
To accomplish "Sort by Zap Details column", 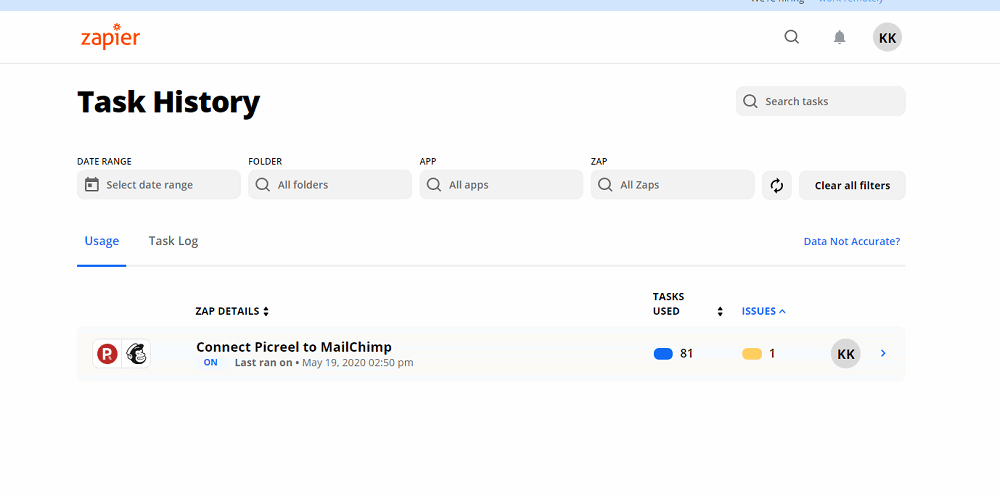I will click(x=232, y=311).
